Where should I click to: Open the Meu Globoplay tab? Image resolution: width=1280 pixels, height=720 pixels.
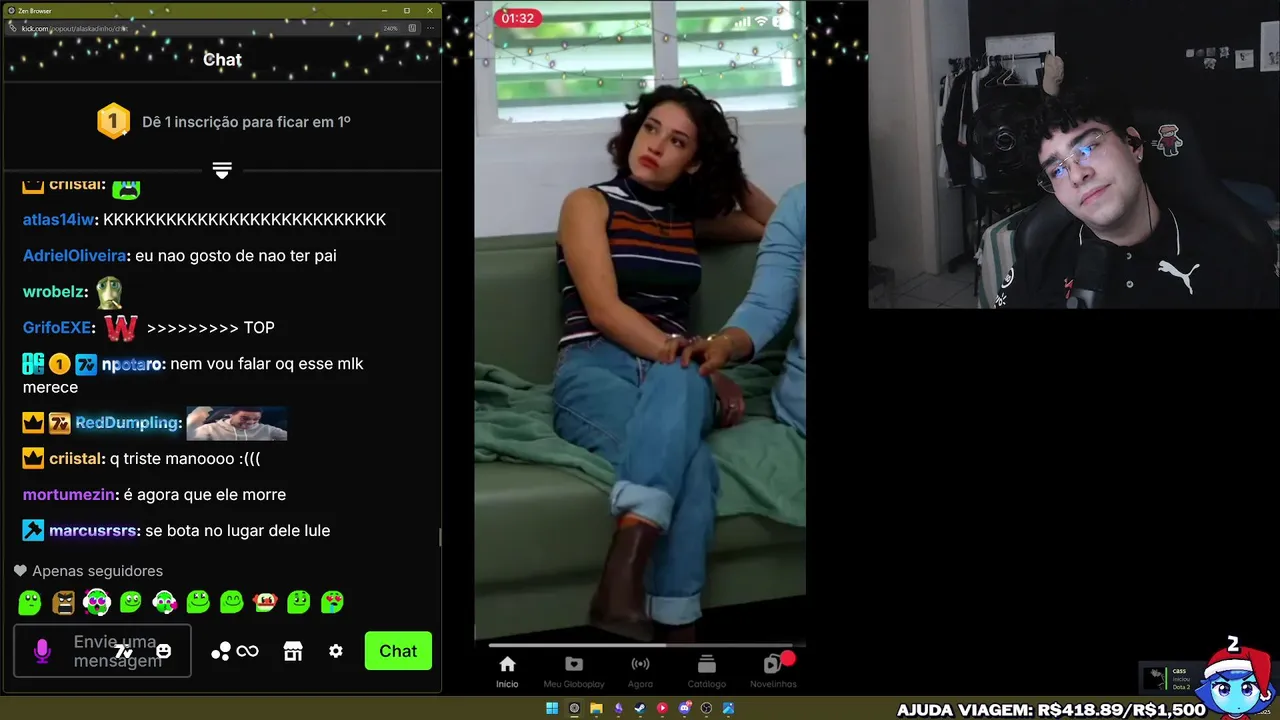tap(574, 671)
